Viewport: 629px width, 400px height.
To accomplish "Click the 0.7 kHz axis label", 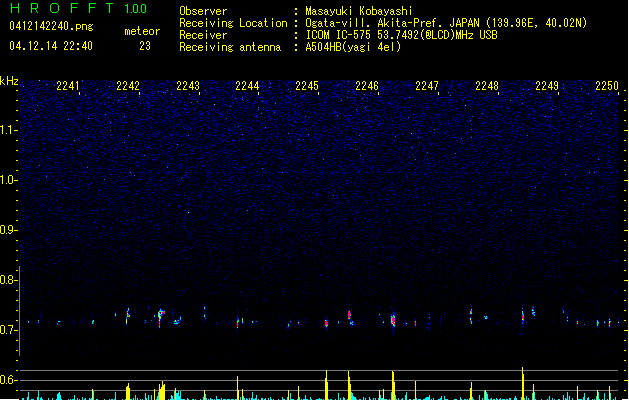I will (x=8, y=330).
